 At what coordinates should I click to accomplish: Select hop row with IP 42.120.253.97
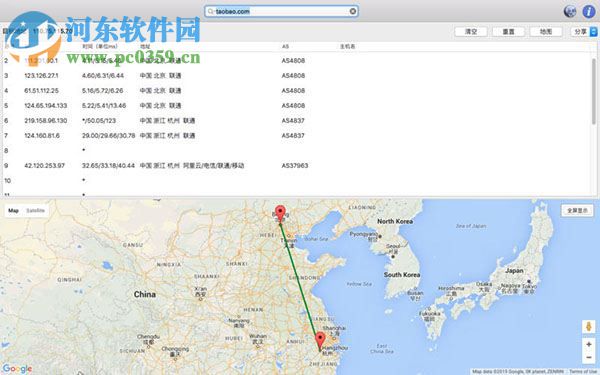pos(297,166)
